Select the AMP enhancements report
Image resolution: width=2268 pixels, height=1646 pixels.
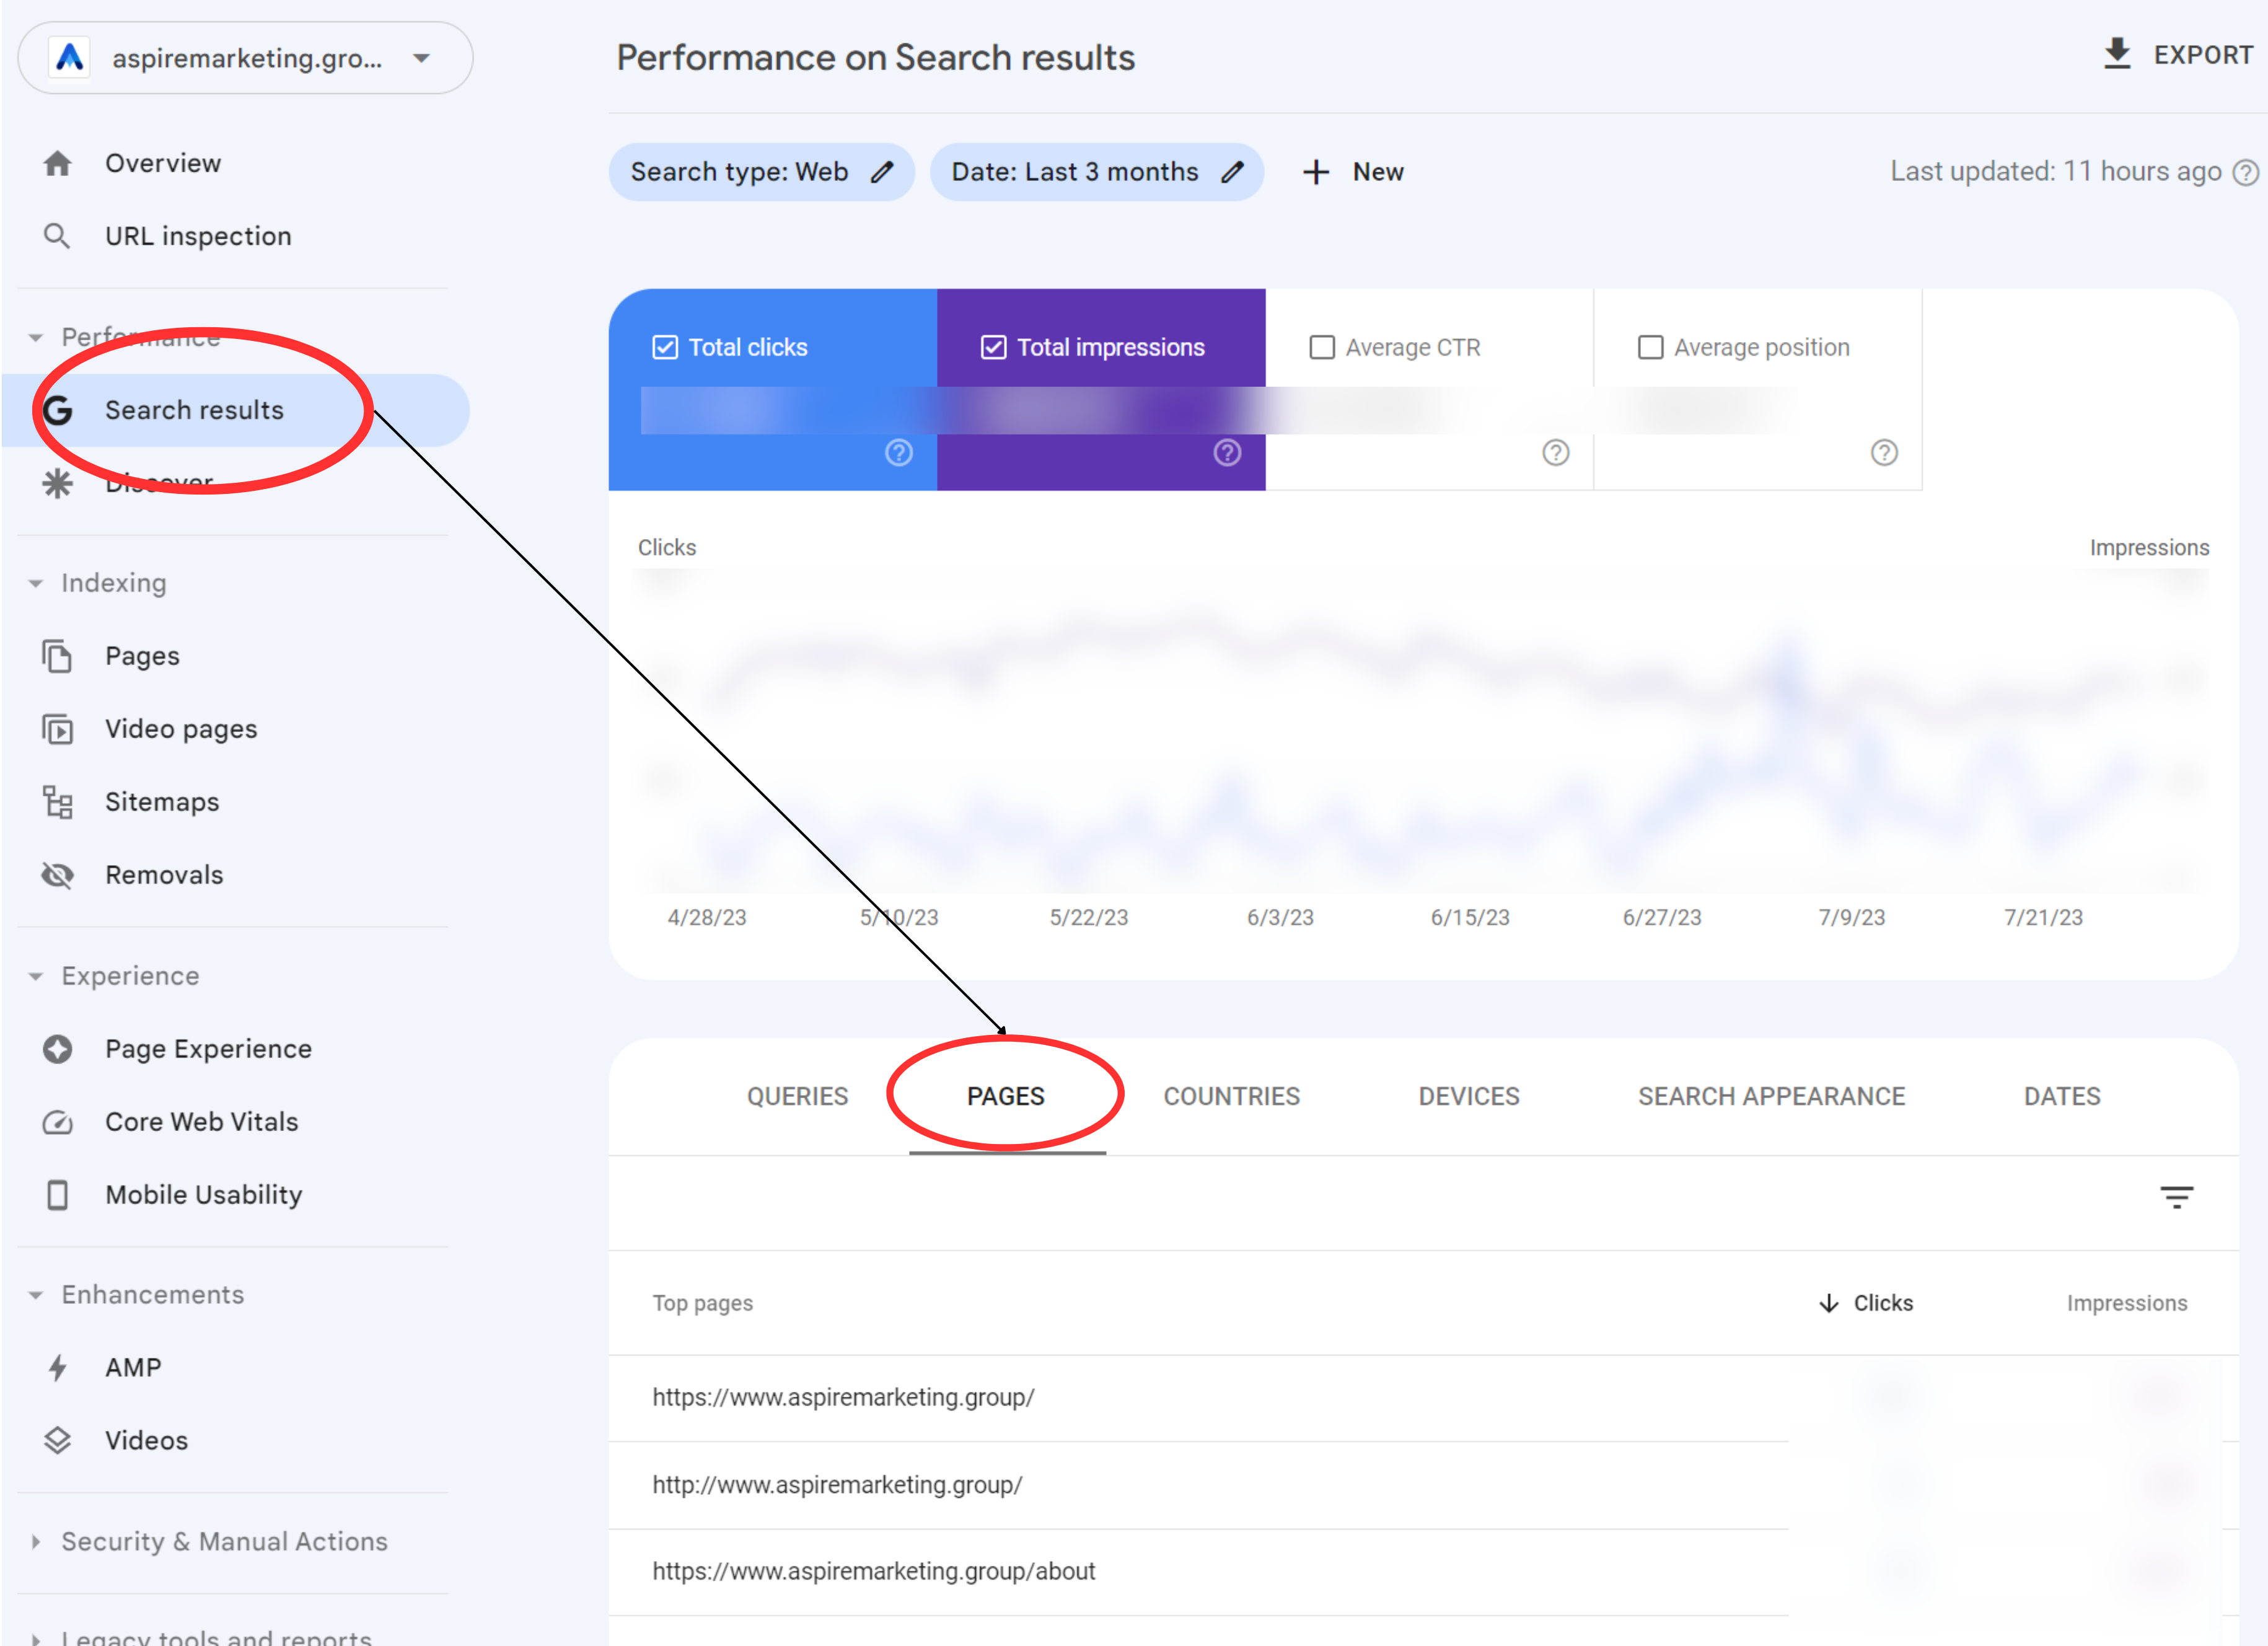(x=132, y=1367)
